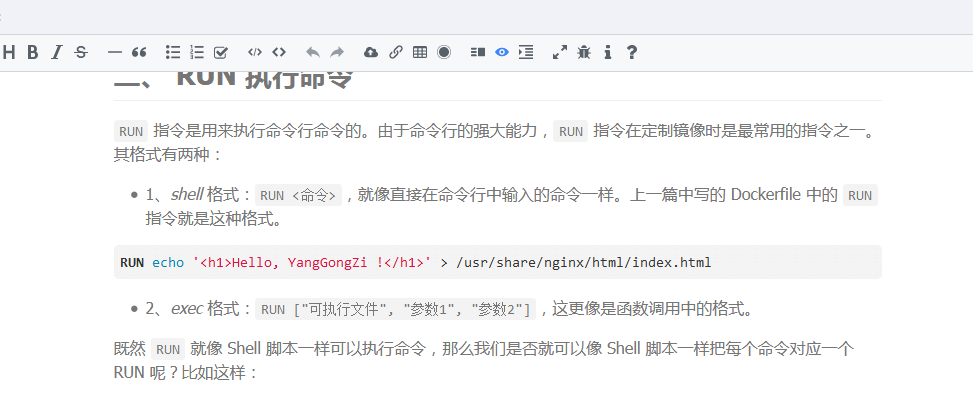This screenshot has height=393, width=973.
Task: Click the inline code RUN ["可执行文件", "参数1", "参数2"]
Action: (395, 309)
